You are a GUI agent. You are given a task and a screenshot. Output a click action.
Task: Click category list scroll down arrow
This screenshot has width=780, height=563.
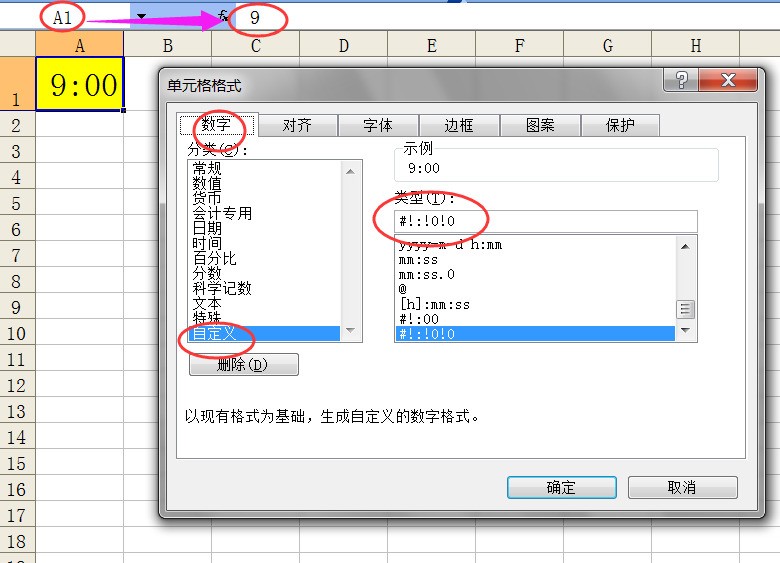pyautogui.click(x=350, y=331)
